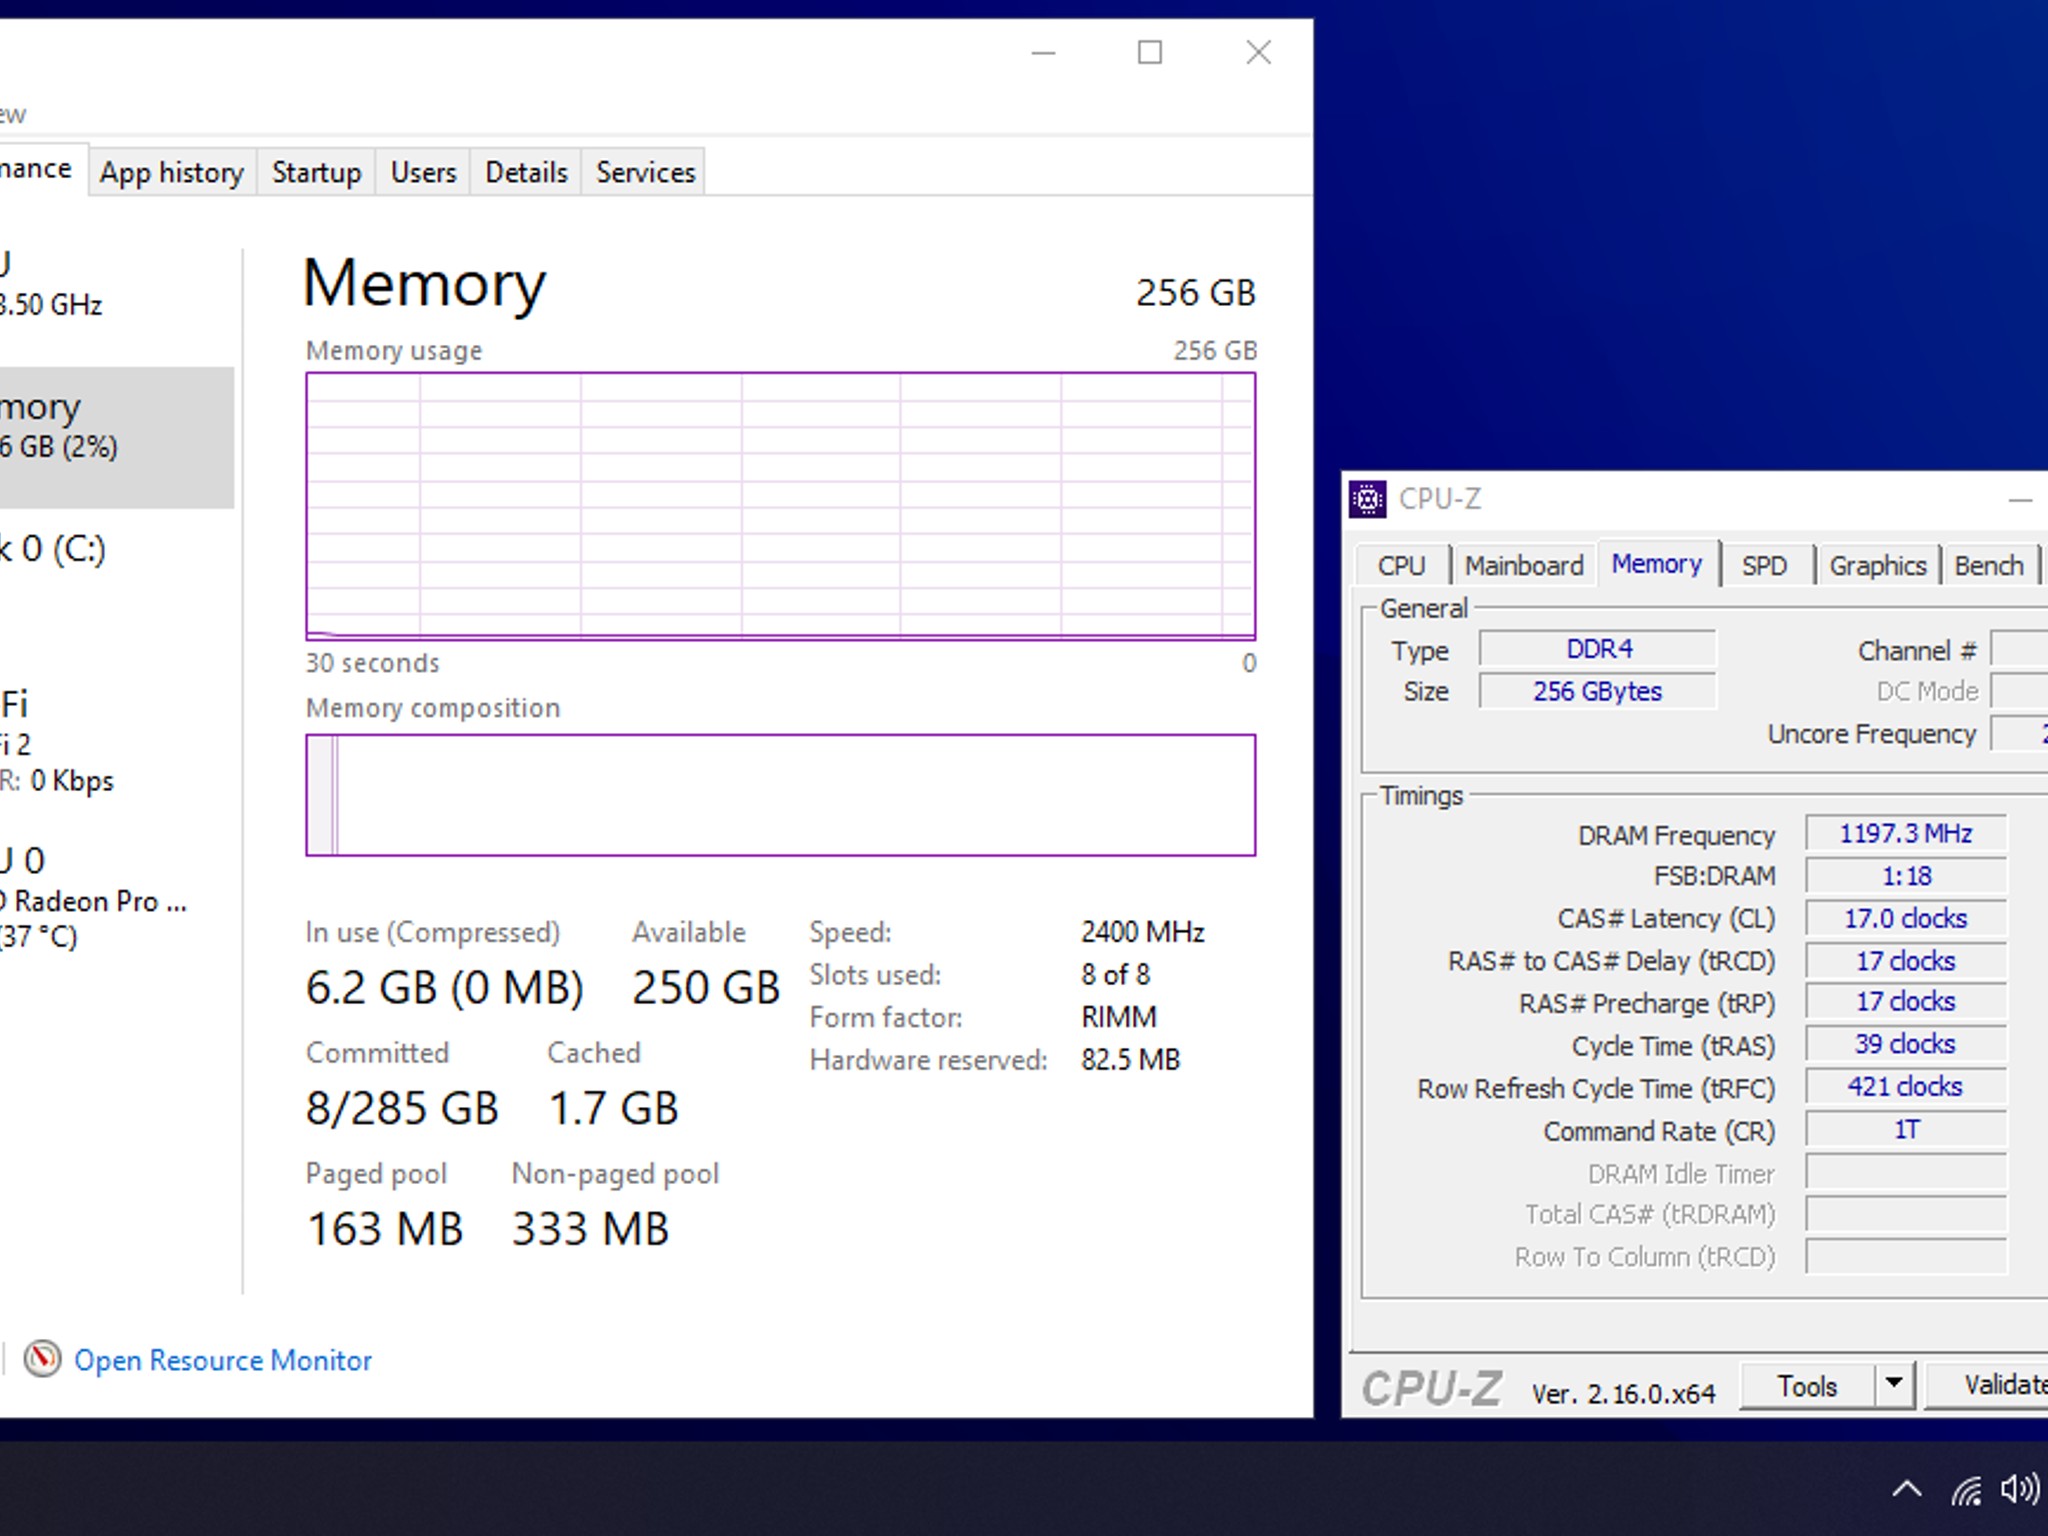Maximize the Task Manager window
Viewport: 2048px width, 1536px height.
pos(1150,52)
